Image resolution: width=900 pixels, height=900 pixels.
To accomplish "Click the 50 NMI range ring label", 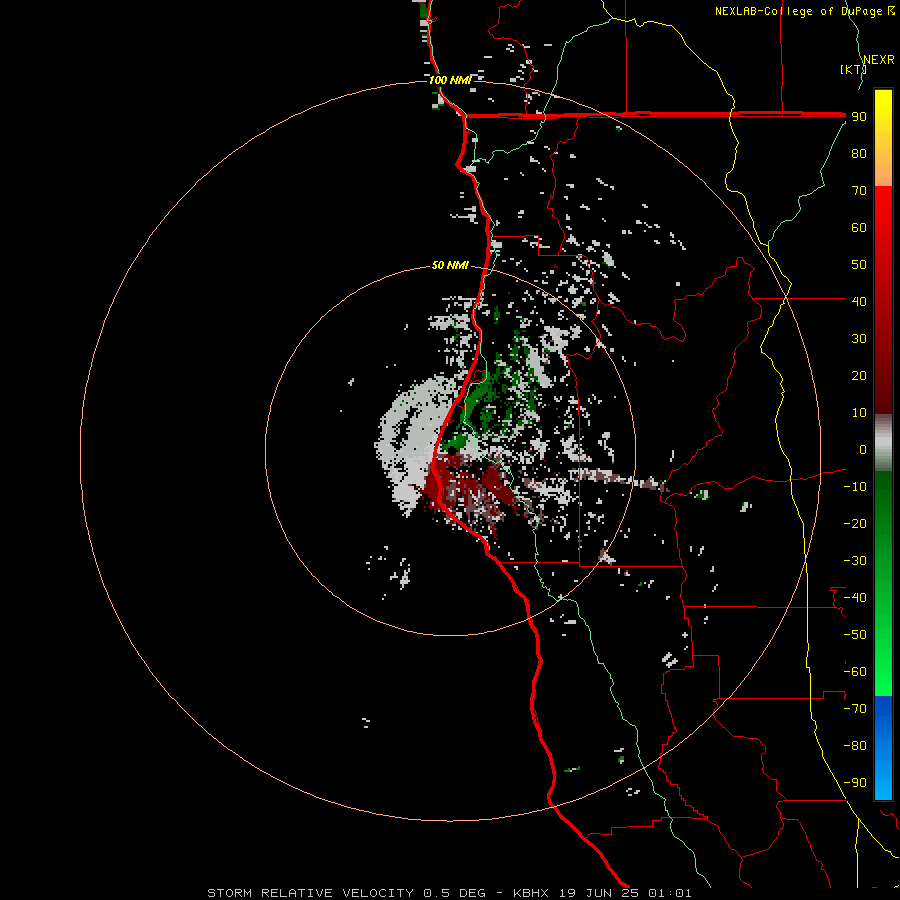I will tap(450, 265).
